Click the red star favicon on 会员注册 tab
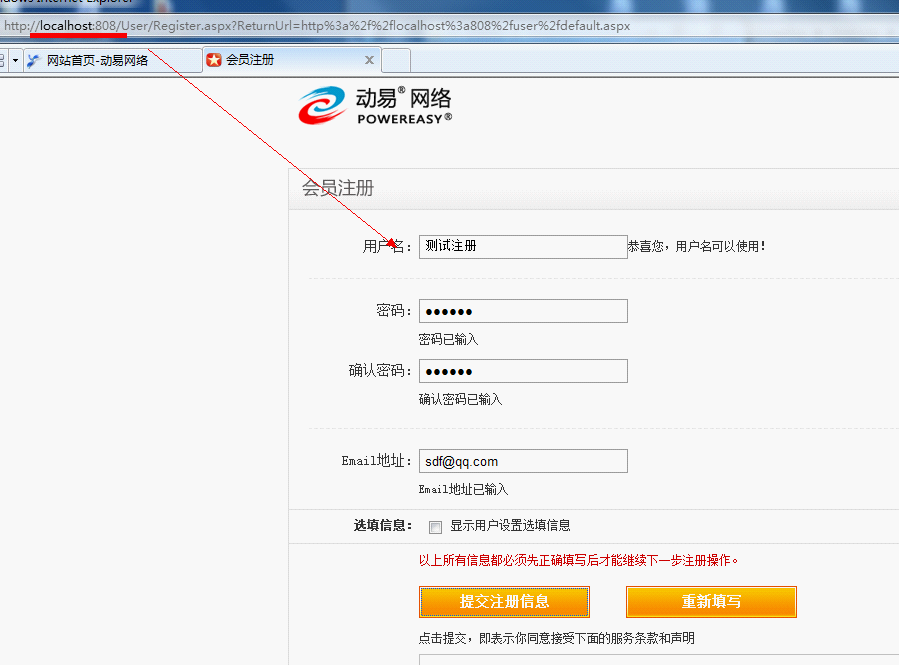 pyautogui.click(x=214, y=60)
